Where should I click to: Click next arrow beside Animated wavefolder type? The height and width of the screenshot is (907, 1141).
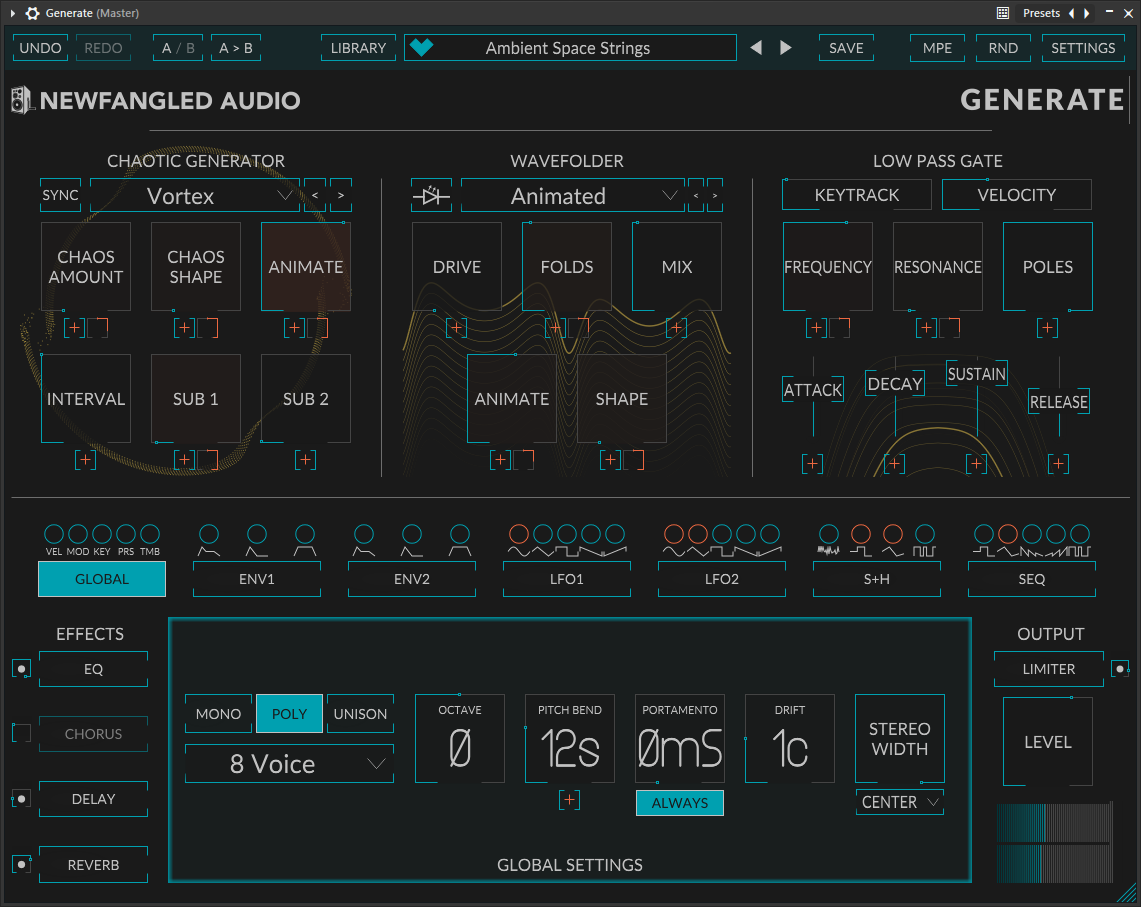[x=715, y=195]
